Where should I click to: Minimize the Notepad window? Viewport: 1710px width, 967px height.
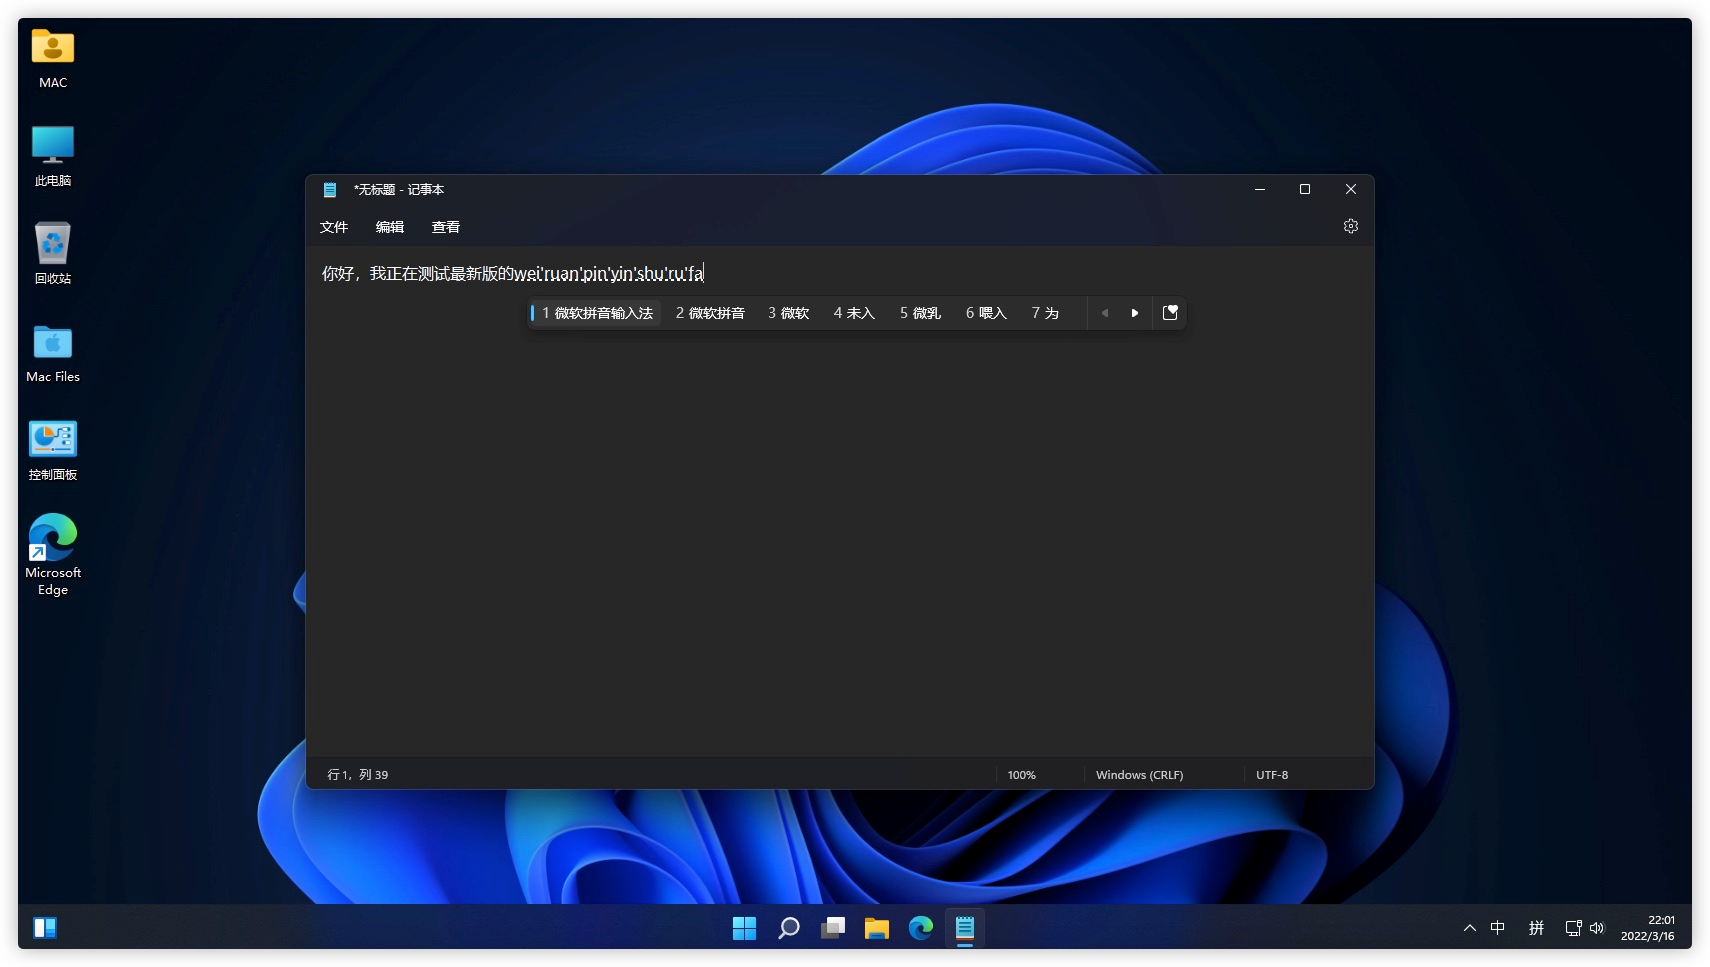[1260, 189]
